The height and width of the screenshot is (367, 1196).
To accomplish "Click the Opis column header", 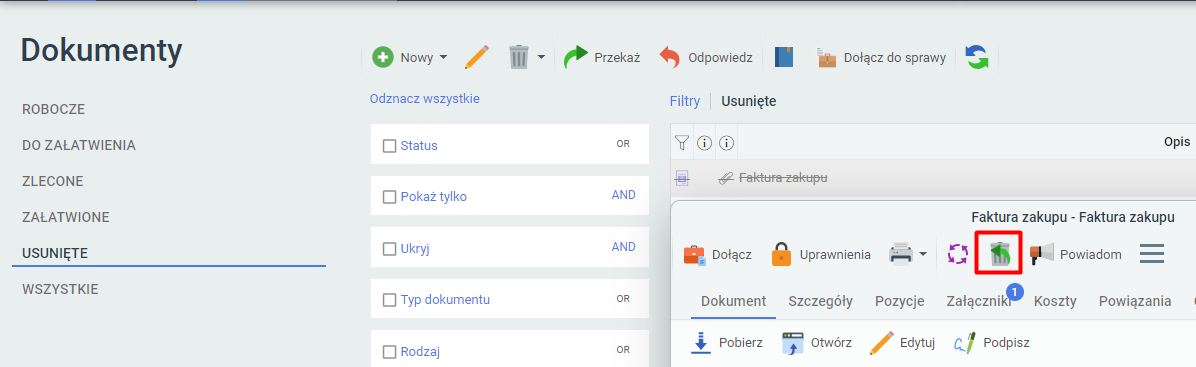I will [x=1177, y=143].
